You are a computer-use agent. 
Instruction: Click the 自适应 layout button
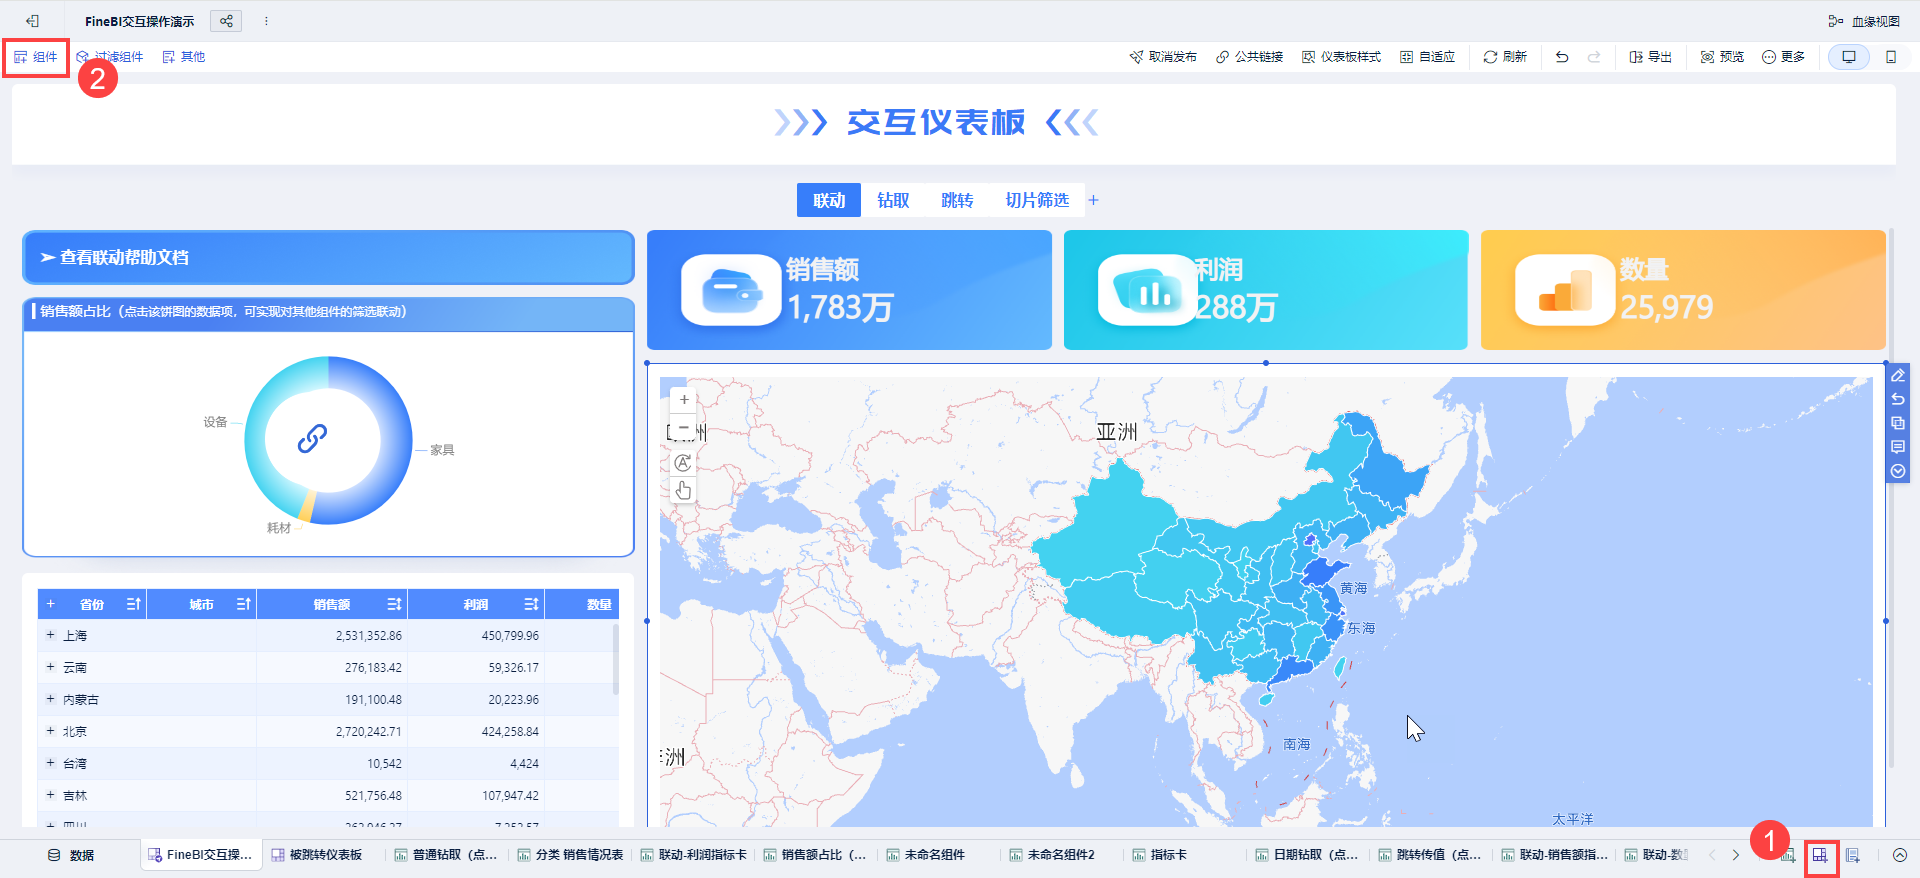click(x=1427, y=57)
